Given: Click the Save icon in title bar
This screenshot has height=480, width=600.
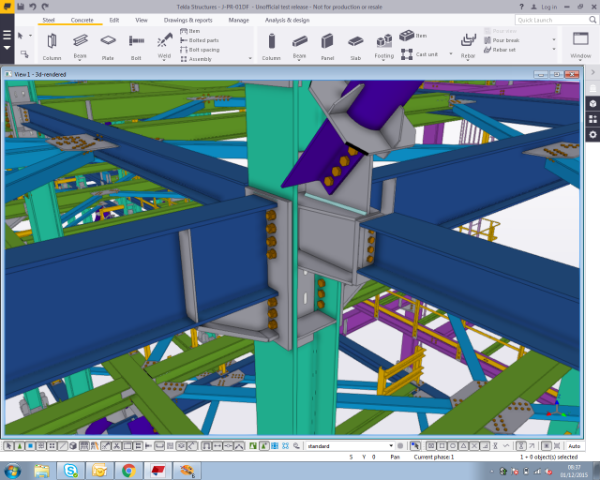Looking at the screenshot, I should click(19, 7).
